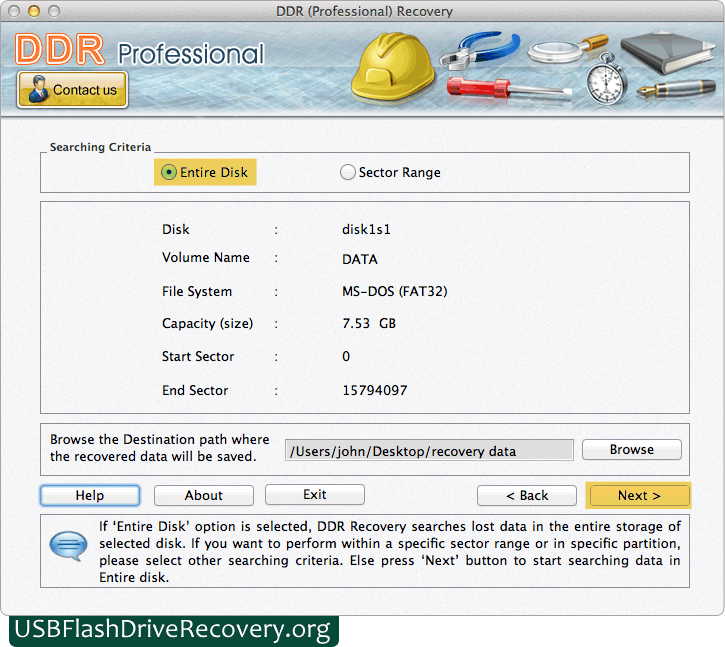Viewport: 725px width, 647px height.
Task: Minimize the window with yellow button
Action: 34,11
